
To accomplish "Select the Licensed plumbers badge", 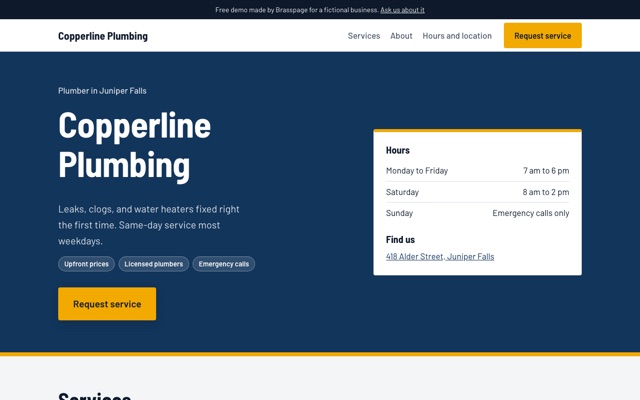I will 153,264.
